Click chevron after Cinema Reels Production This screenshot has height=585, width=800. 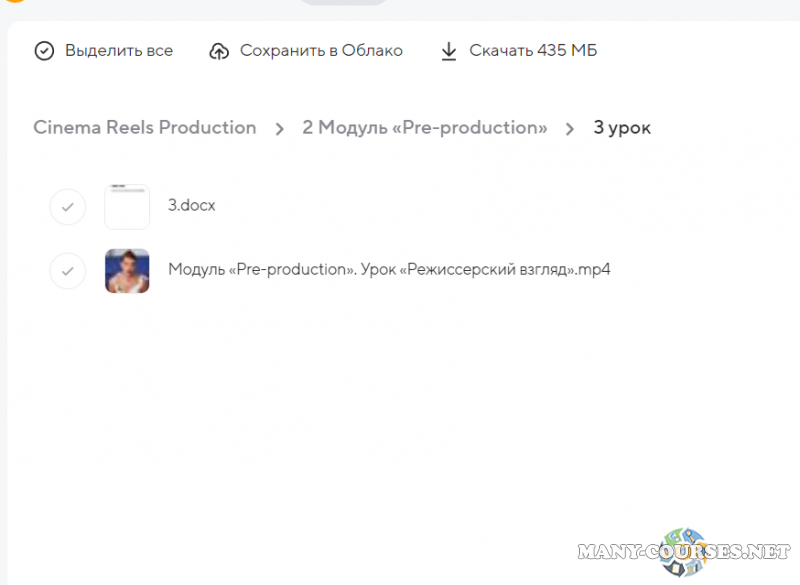click(280, 128)
